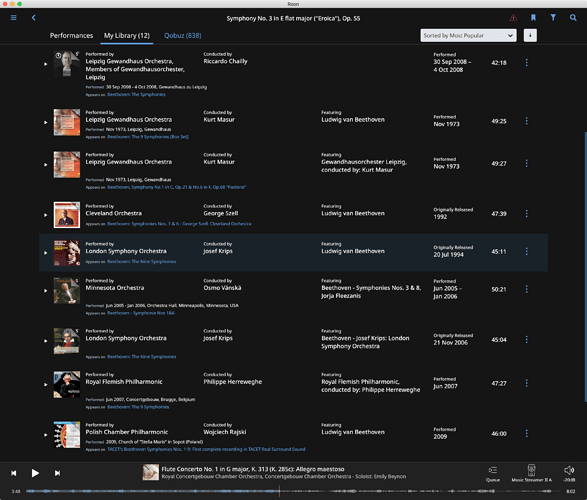
Task: Open the filter funnel icon
Action: tap(553, 18)
